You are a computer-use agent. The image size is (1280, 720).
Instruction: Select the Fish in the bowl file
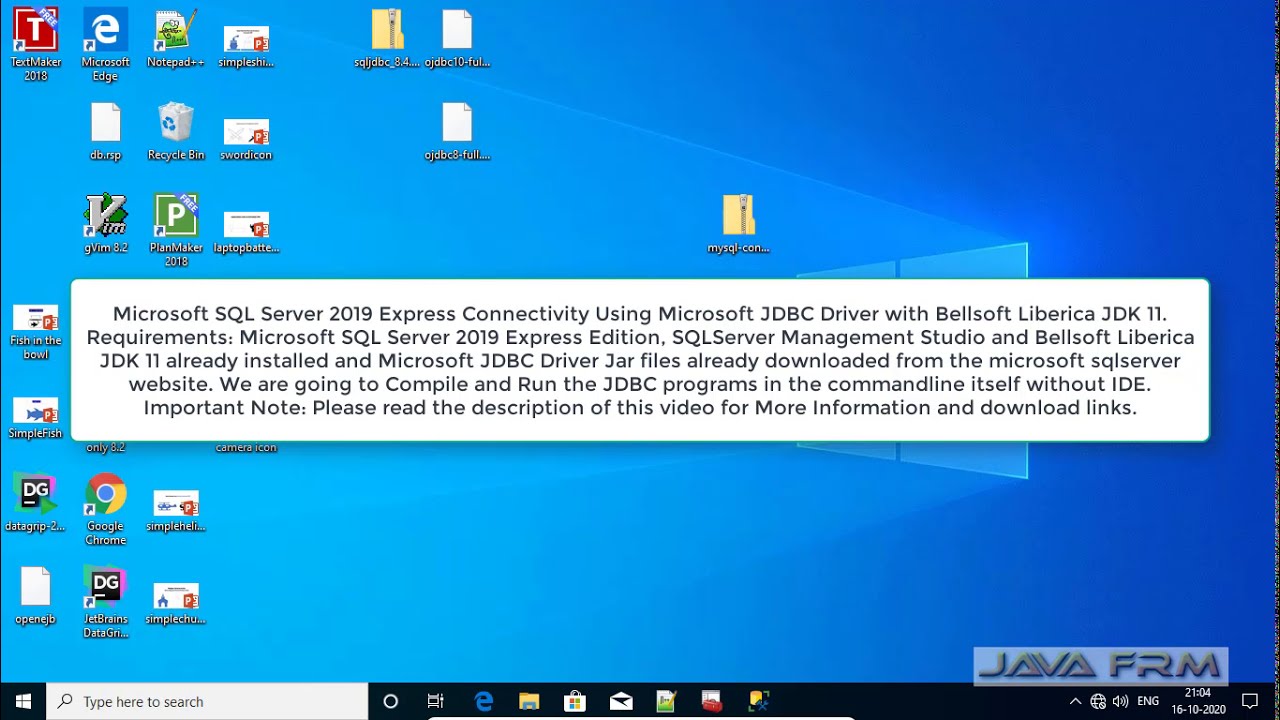point(35,331)
